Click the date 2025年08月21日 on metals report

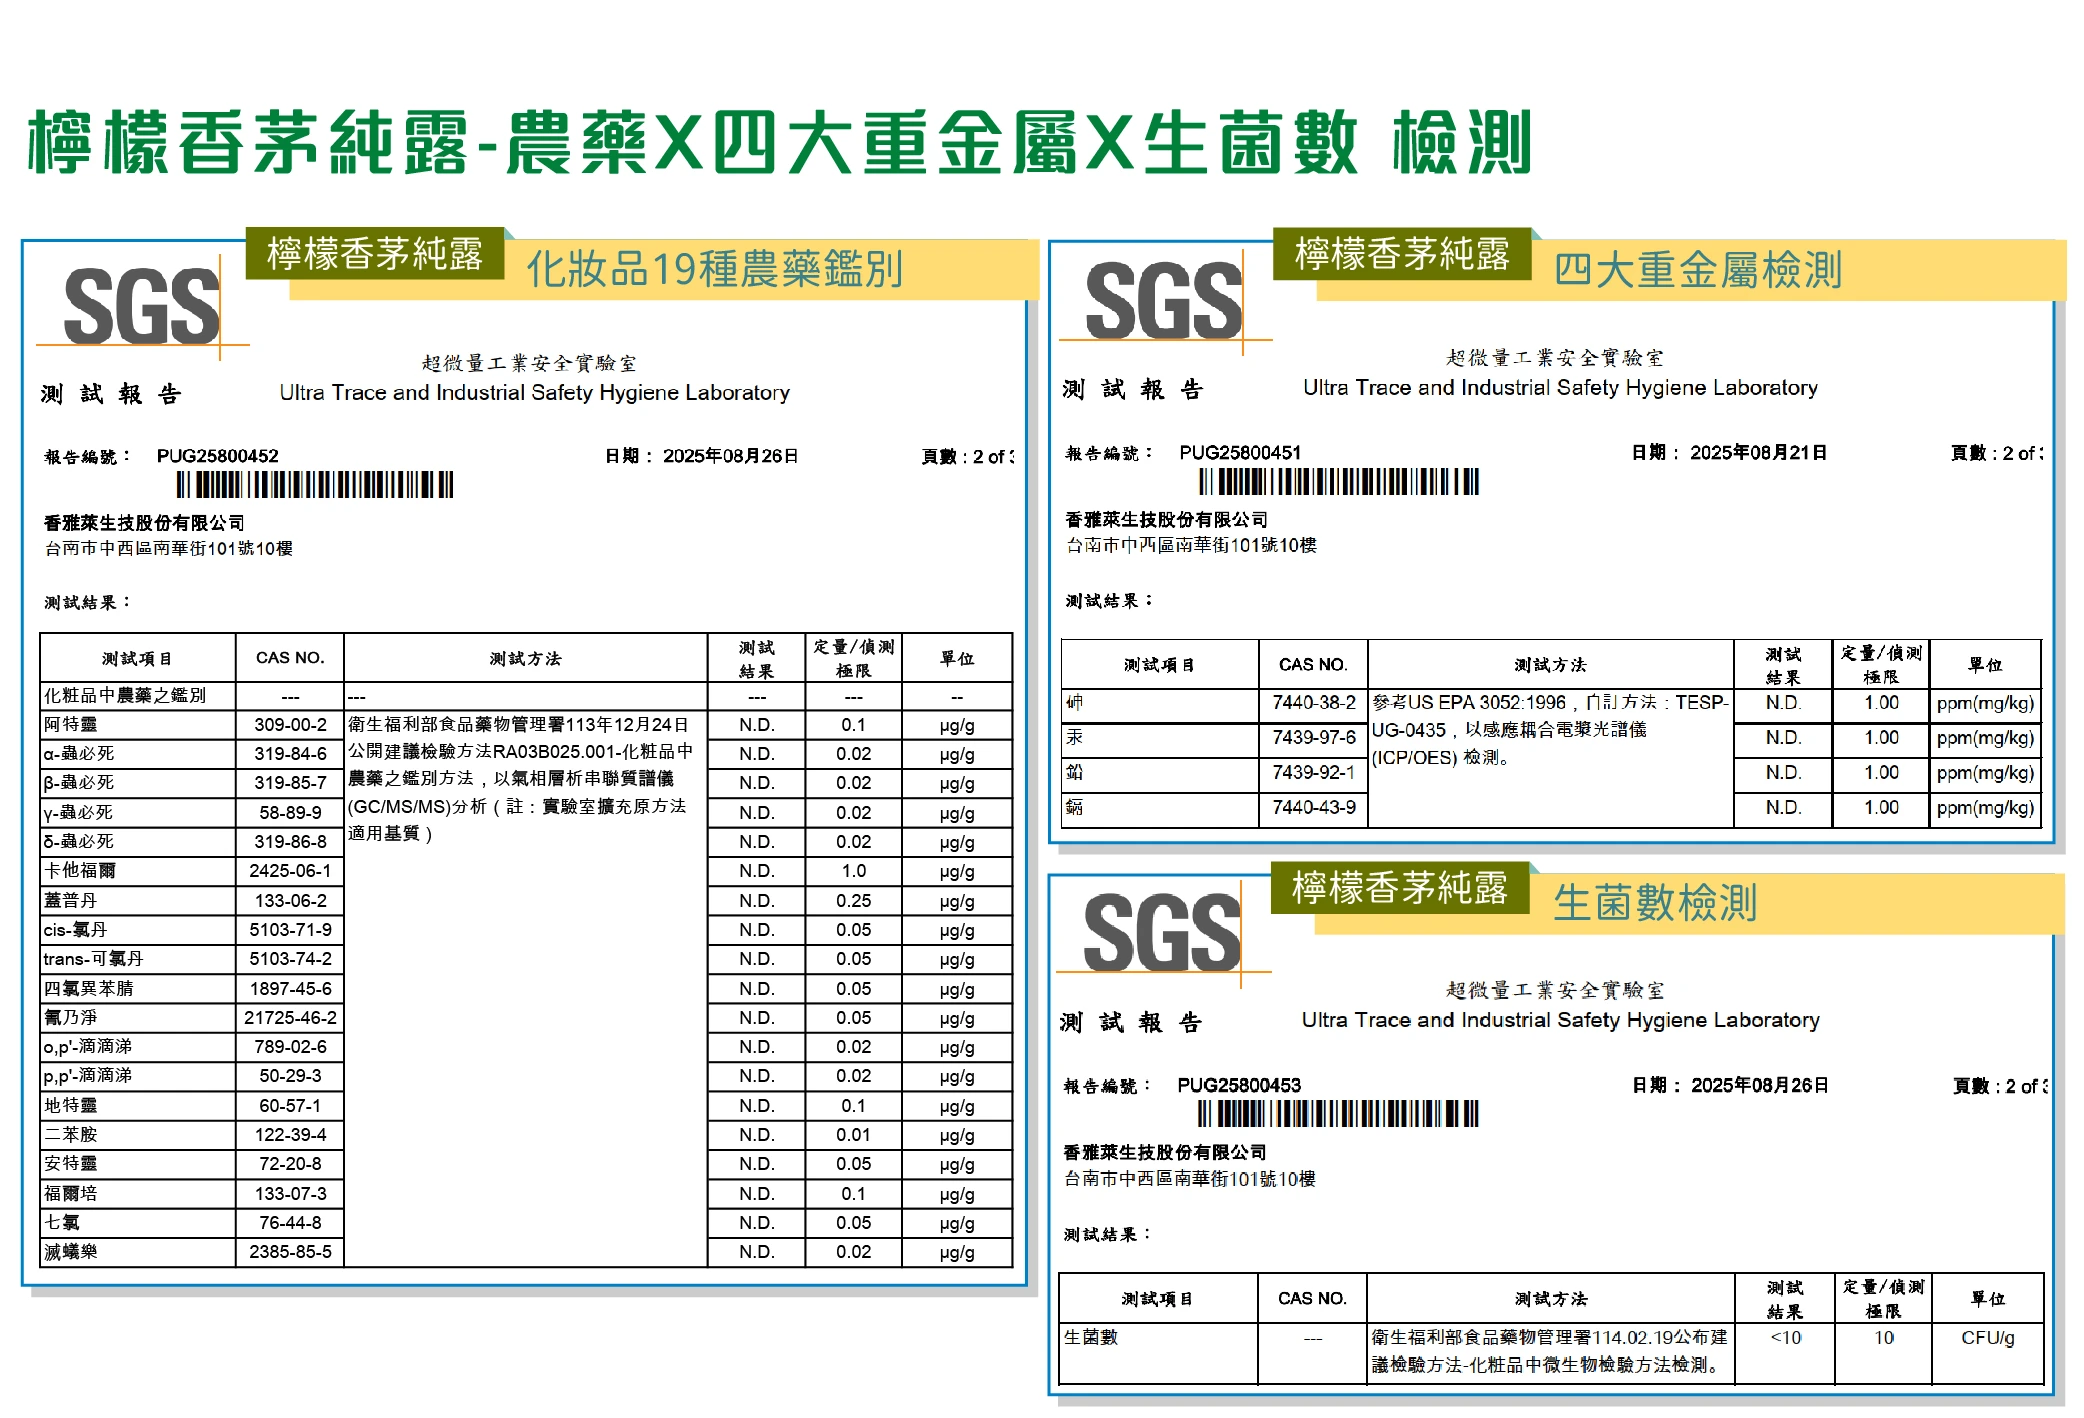click(1758, 453)
